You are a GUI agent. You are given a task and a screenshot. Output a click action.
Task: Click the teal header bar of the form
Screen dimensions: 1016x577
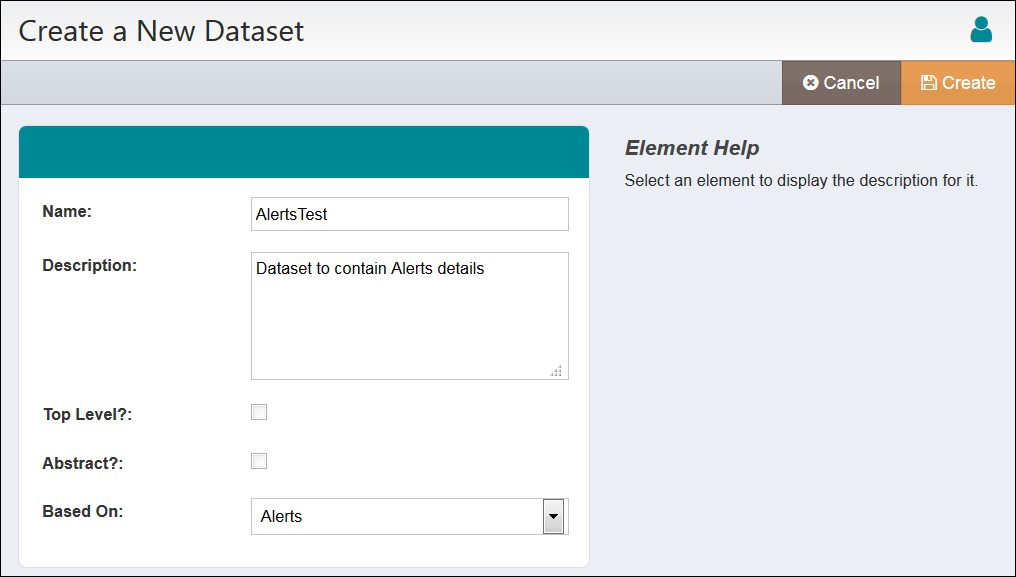(x=304, y=151)
